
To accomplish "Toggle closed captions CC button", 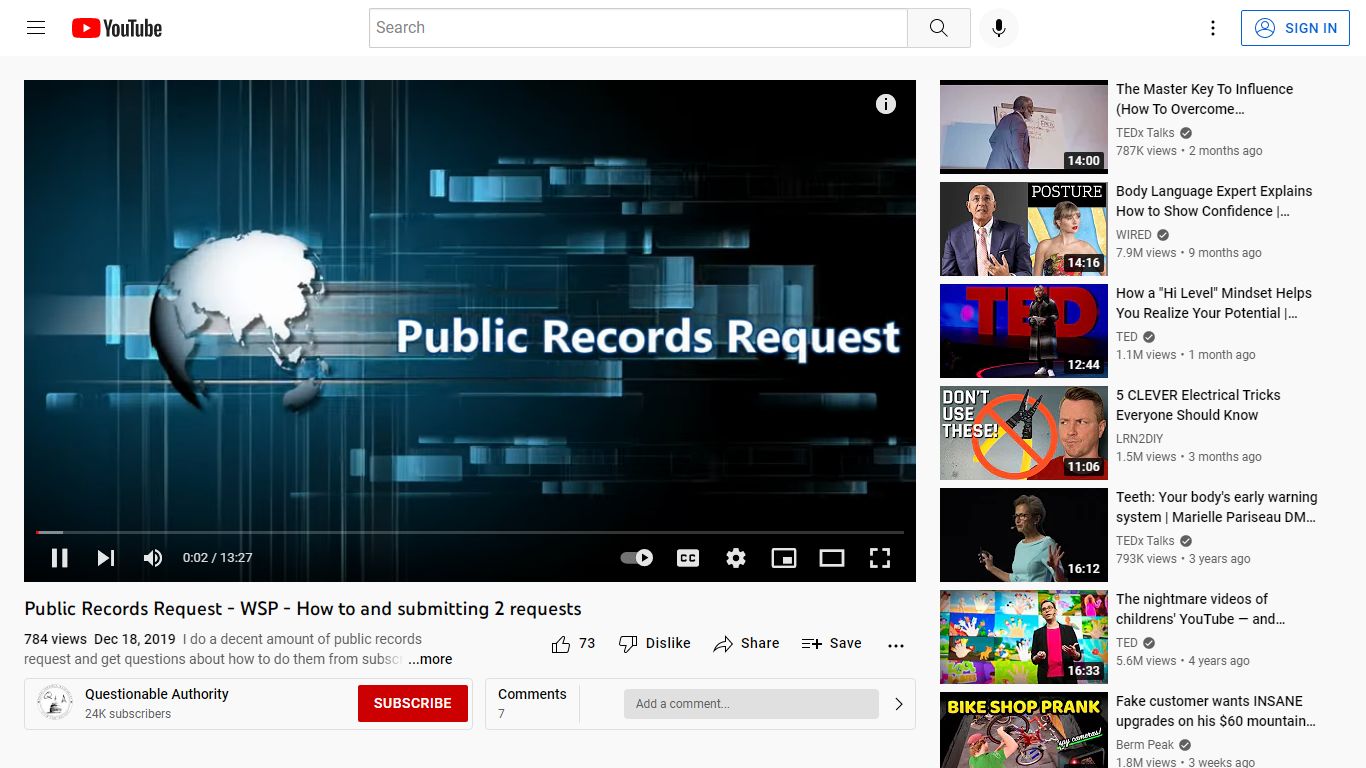I will (x=688, y=558).
